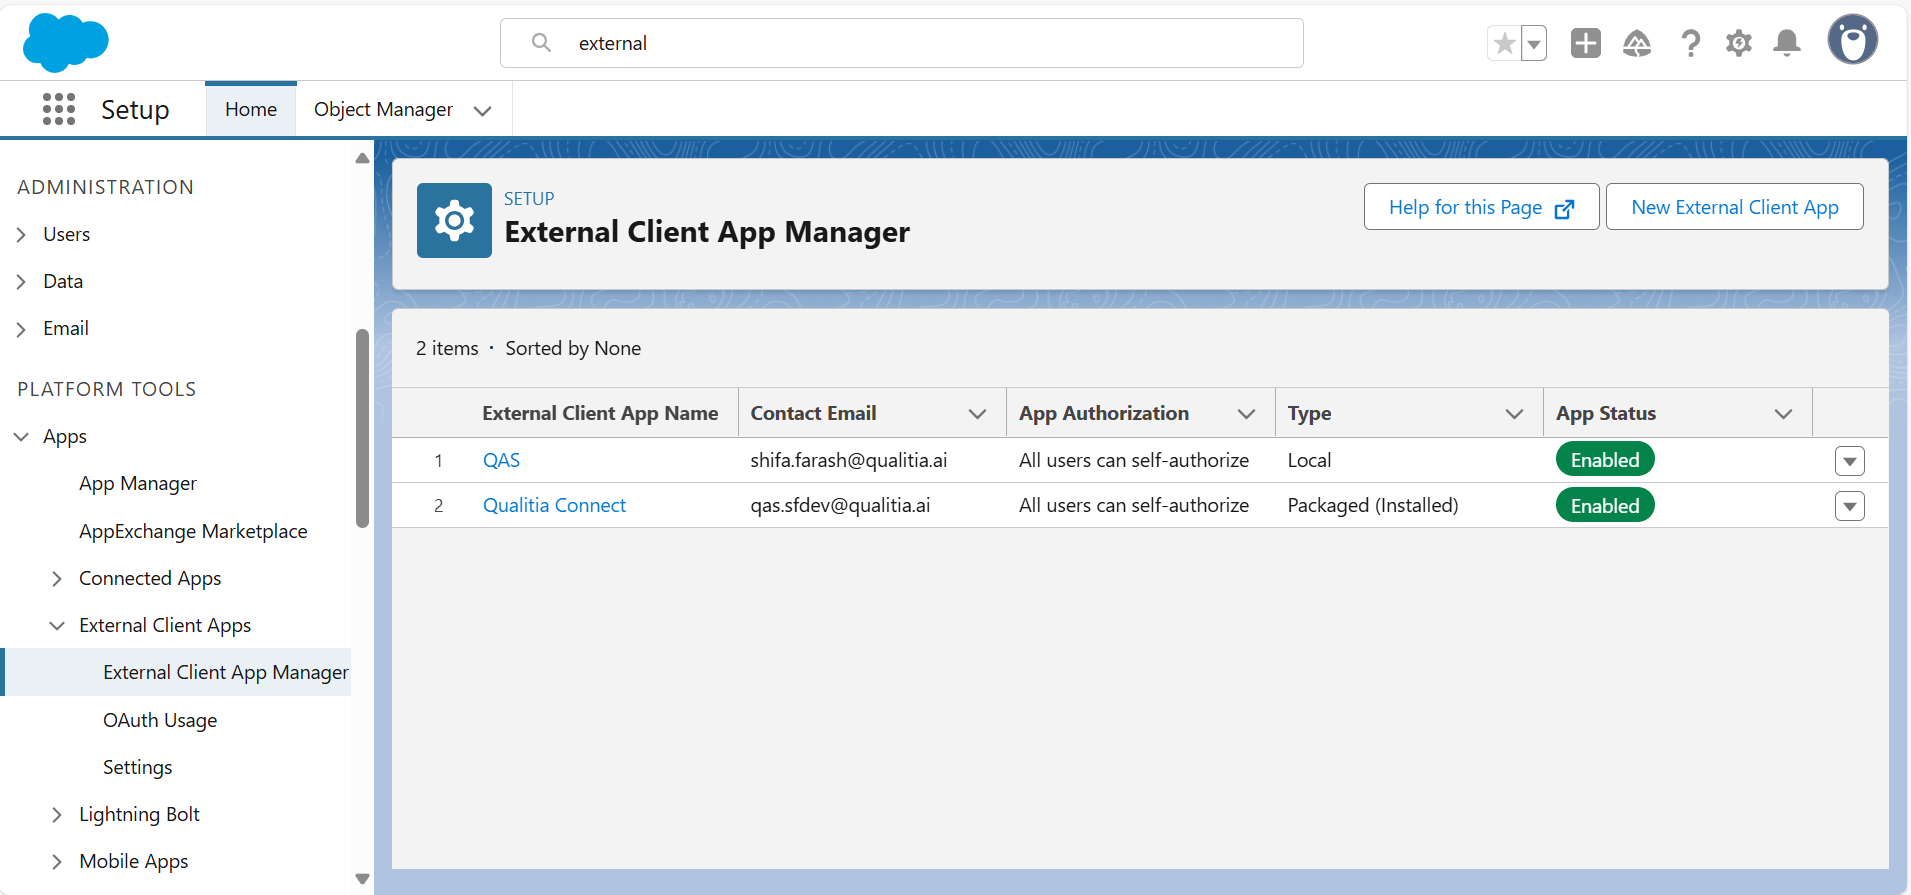Screen dimensions: 1911x895
Task: Open OAuth Usage in the sidebar
Action: coord(160,720)
